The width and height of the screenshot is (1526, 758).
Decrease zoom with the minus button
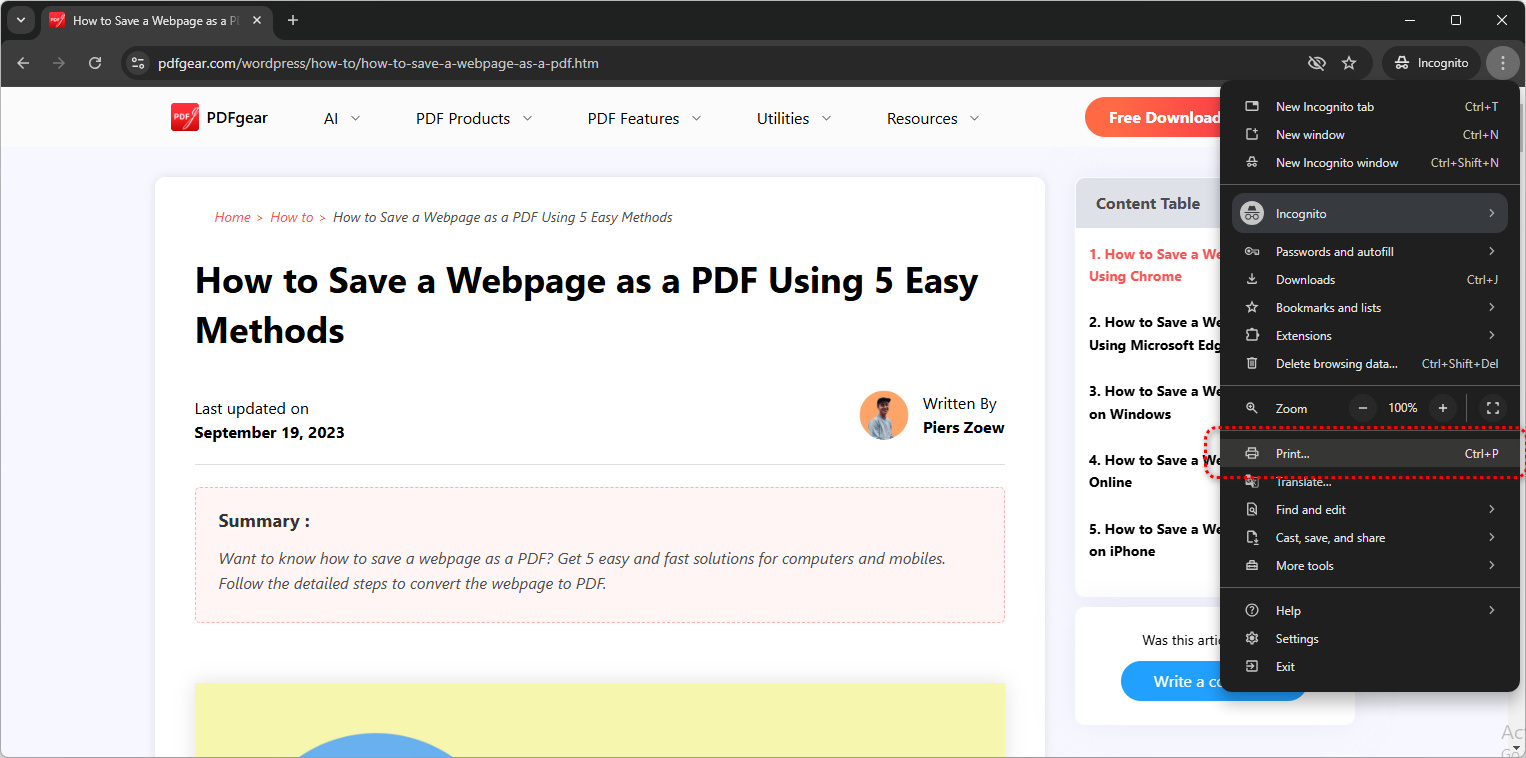pyautogui.click(x=1363, y=408)
